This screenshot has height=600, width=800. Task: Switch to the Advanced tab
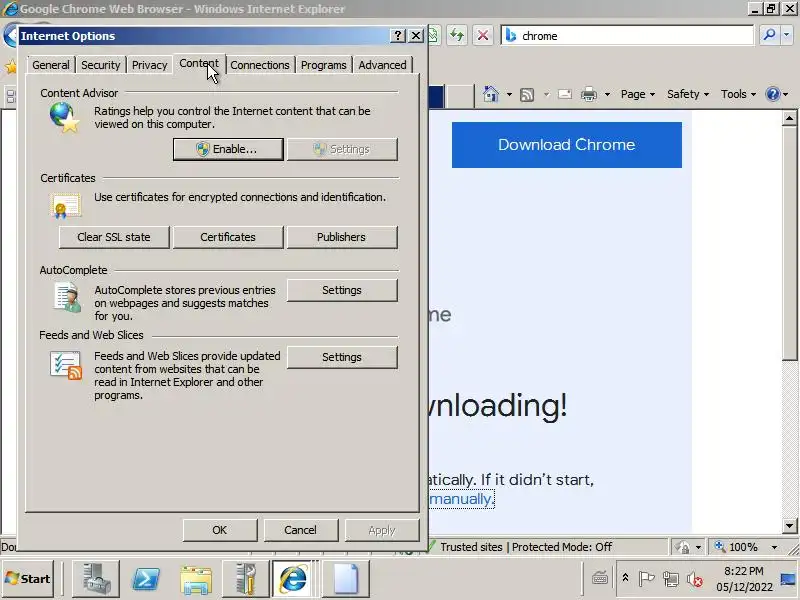point(382,65)
